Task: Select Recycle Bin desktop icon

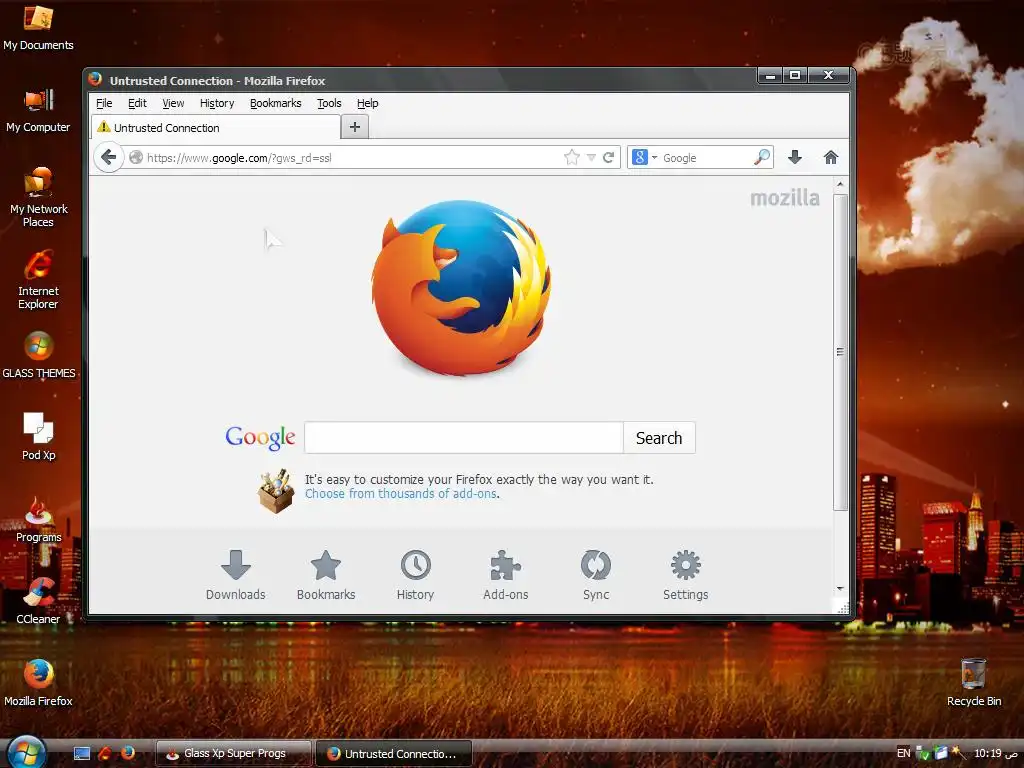Action: (x=974, y=683)
